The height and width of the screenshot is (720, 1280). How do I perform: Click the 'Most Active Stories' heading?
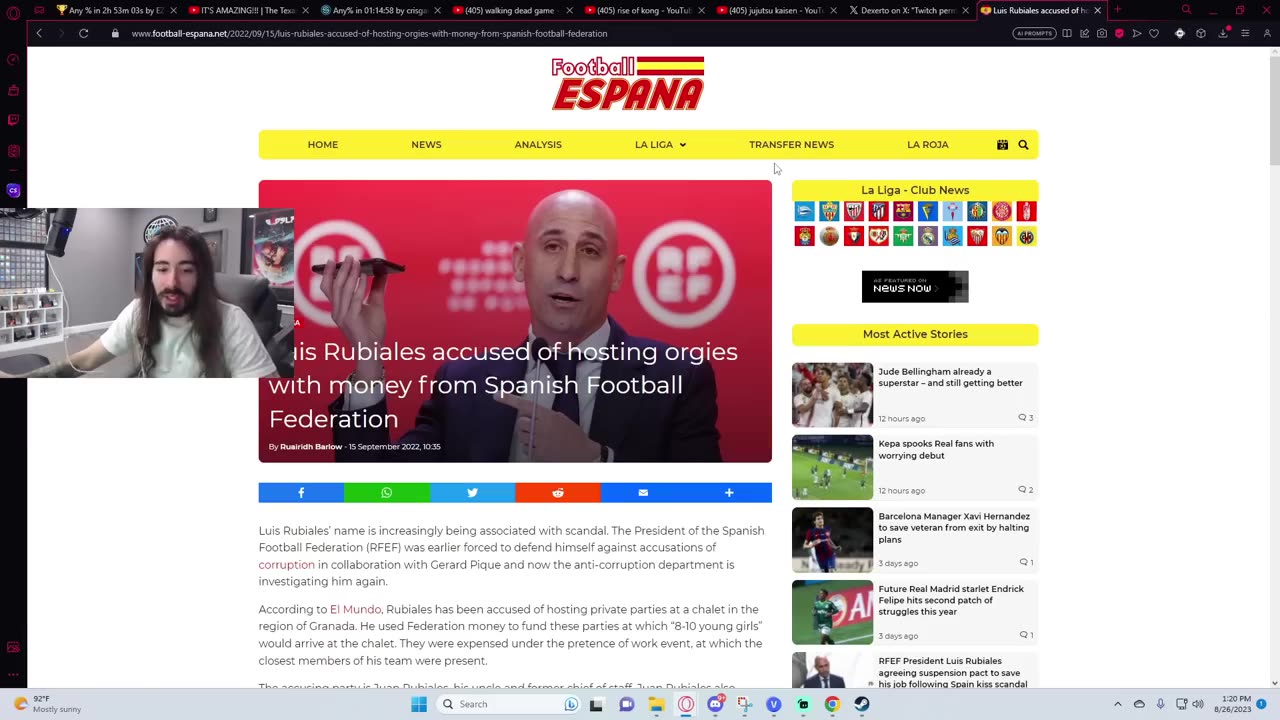tap(915, 334)
